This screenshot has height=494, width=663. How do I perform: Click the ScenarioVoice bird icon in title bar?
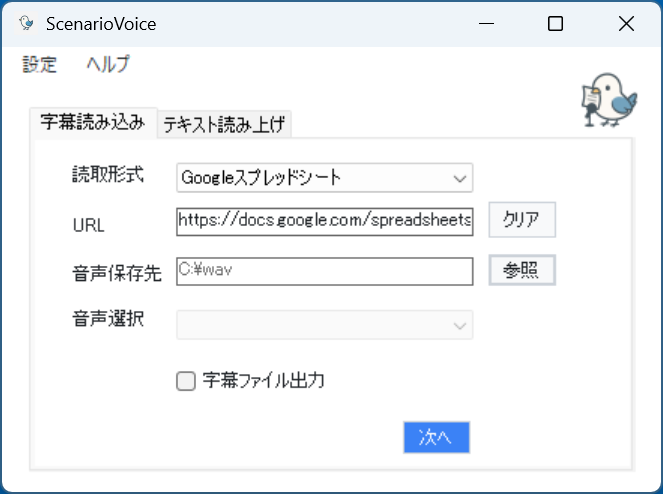coord(26,23)
